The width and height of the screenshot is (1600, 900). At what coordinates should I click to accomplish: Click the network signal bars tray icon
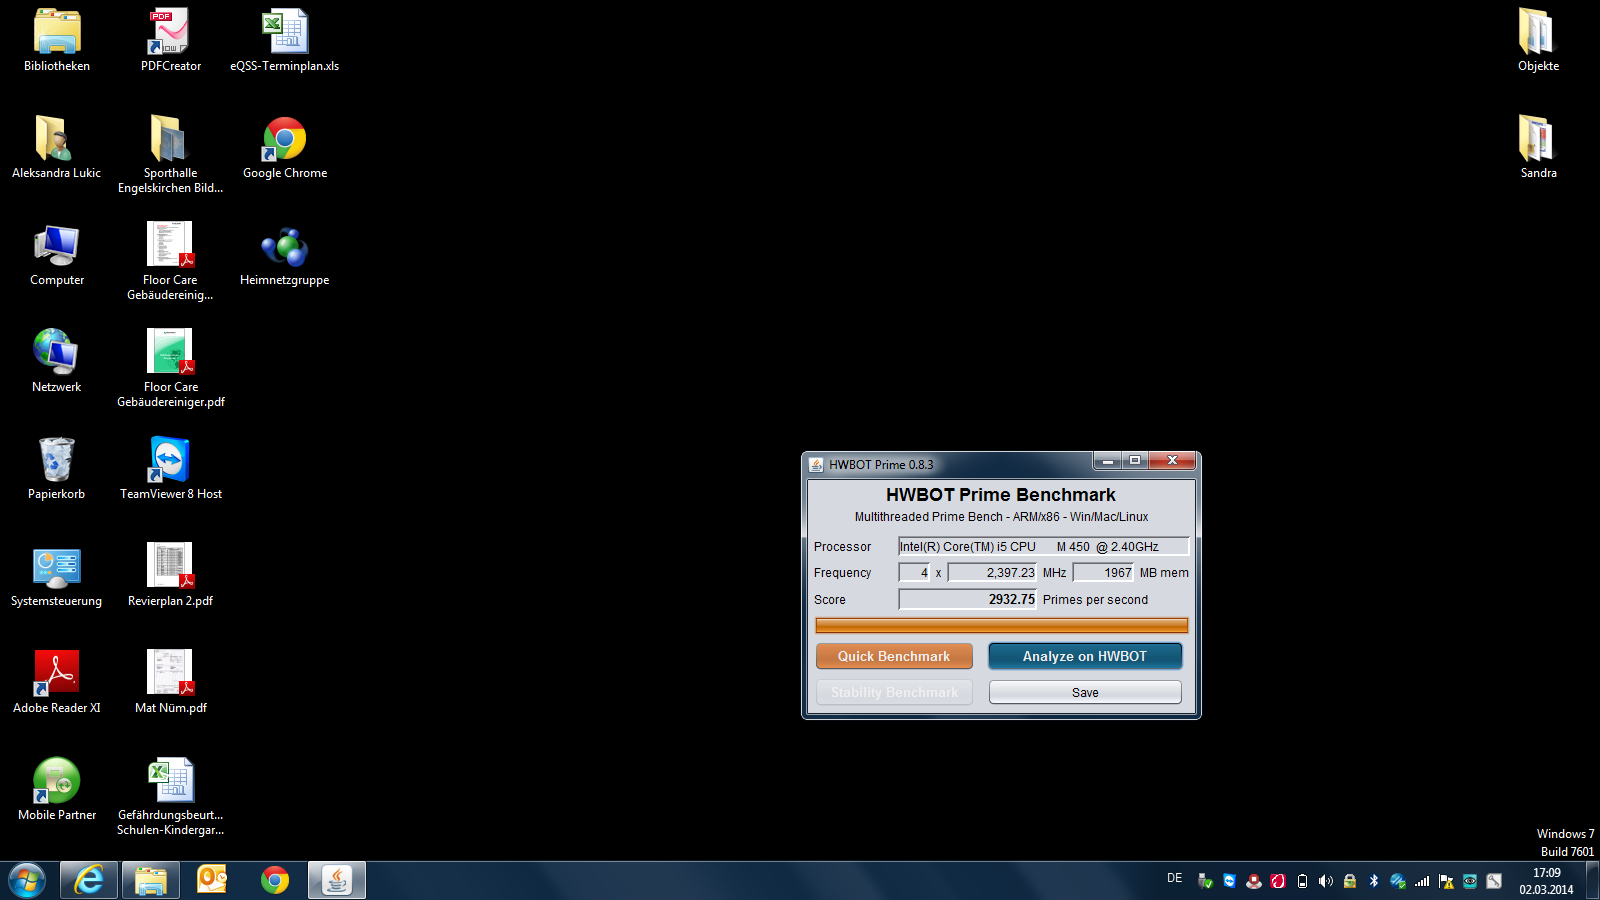click(x=1422, y=881)
